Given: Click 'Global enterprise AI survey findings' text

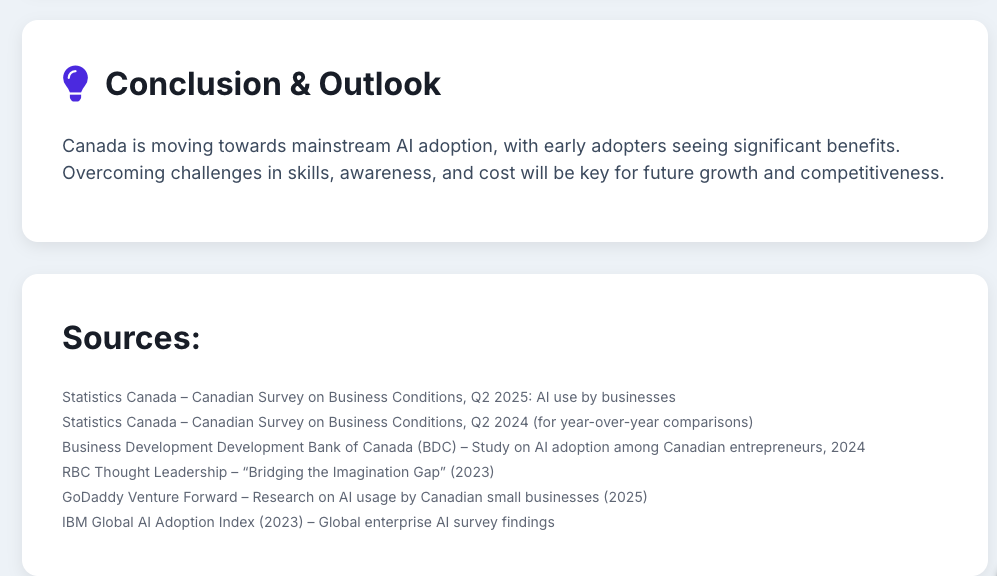Looking at the screenshot, I should click(436, 522).
